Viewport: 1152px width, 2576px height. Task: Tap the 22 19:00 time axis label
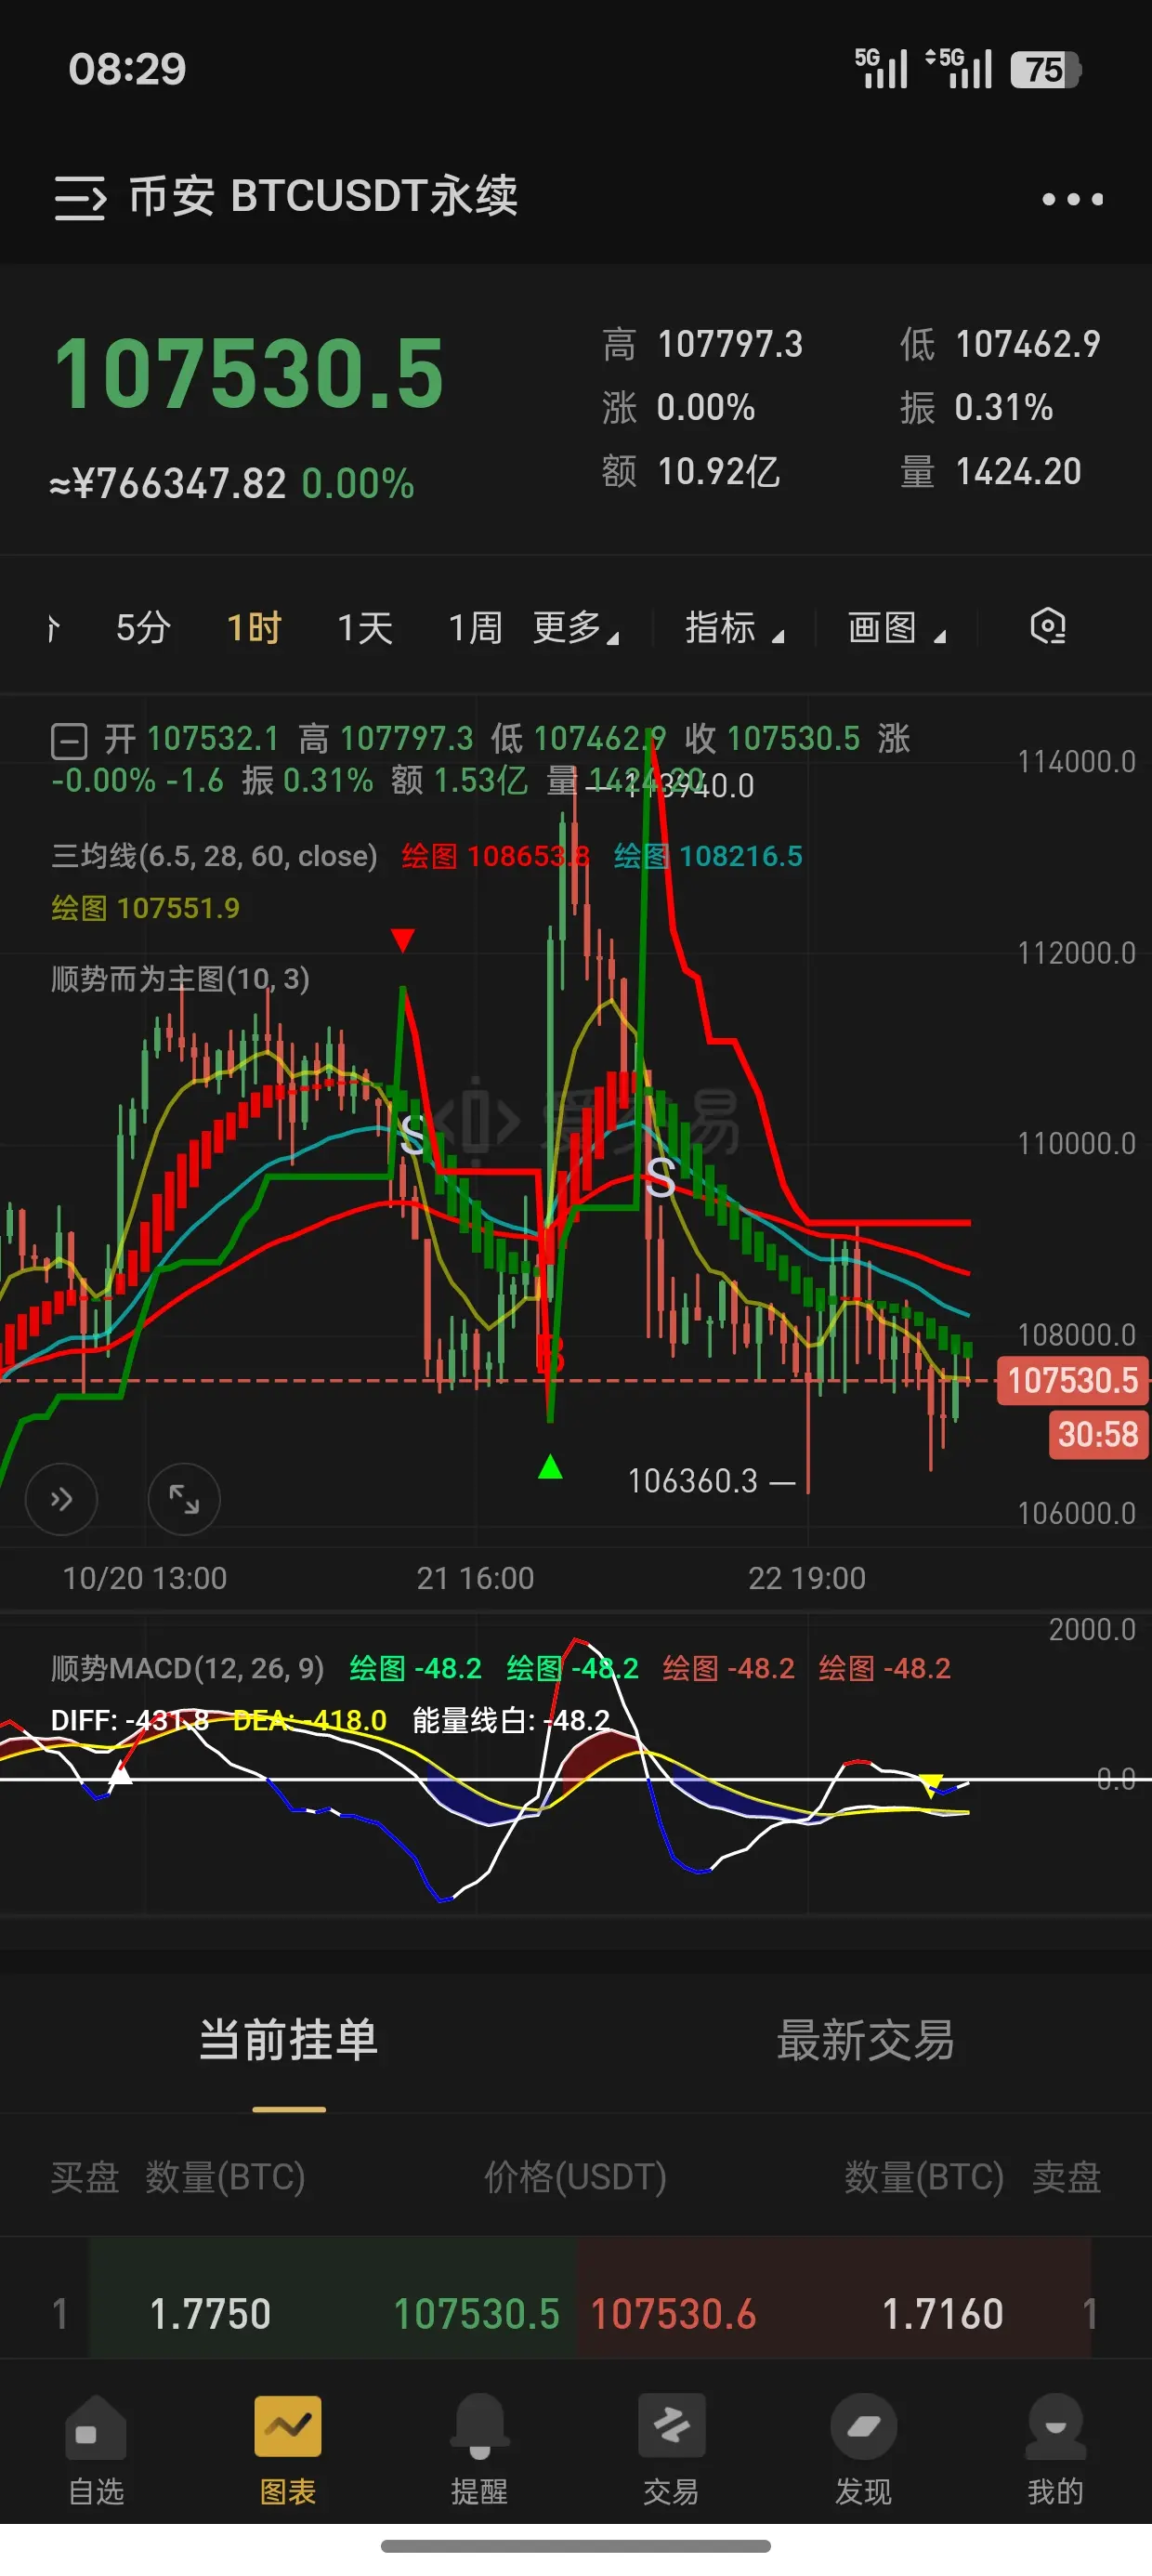click(807, 1578)
